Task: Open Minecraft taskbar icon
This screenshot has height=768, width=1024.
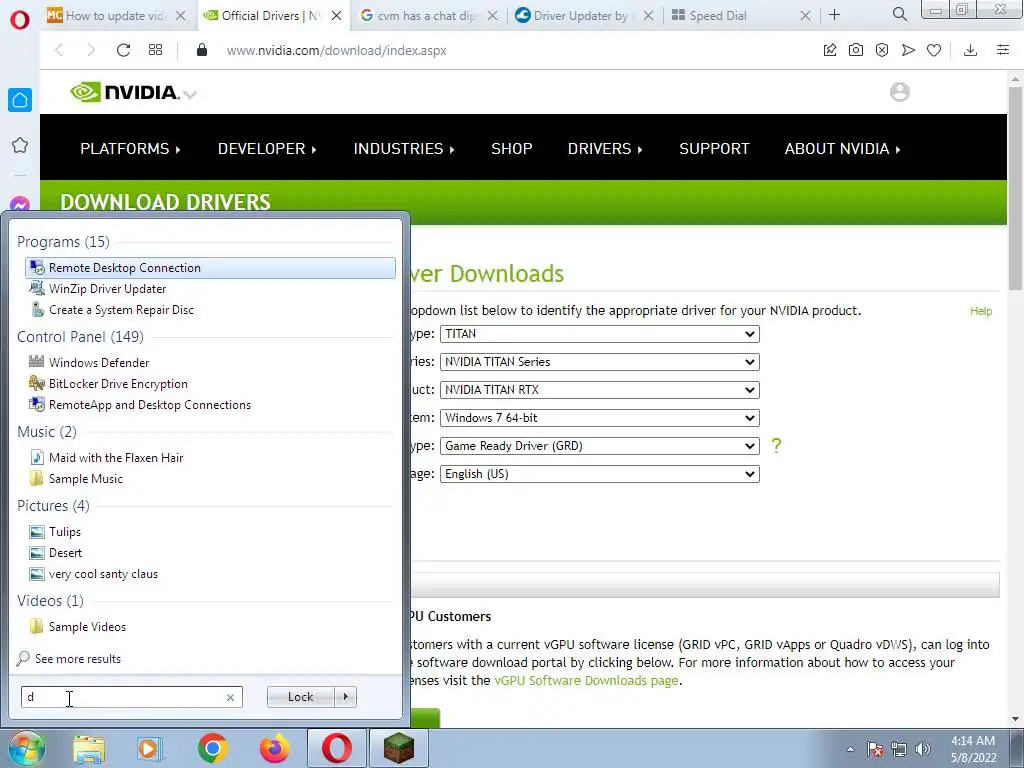Action: [398, 748]
